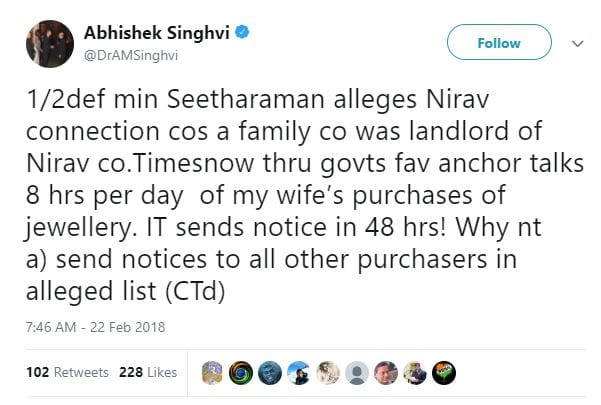
Task: Click the Follow button
Action: pos(498,43)
